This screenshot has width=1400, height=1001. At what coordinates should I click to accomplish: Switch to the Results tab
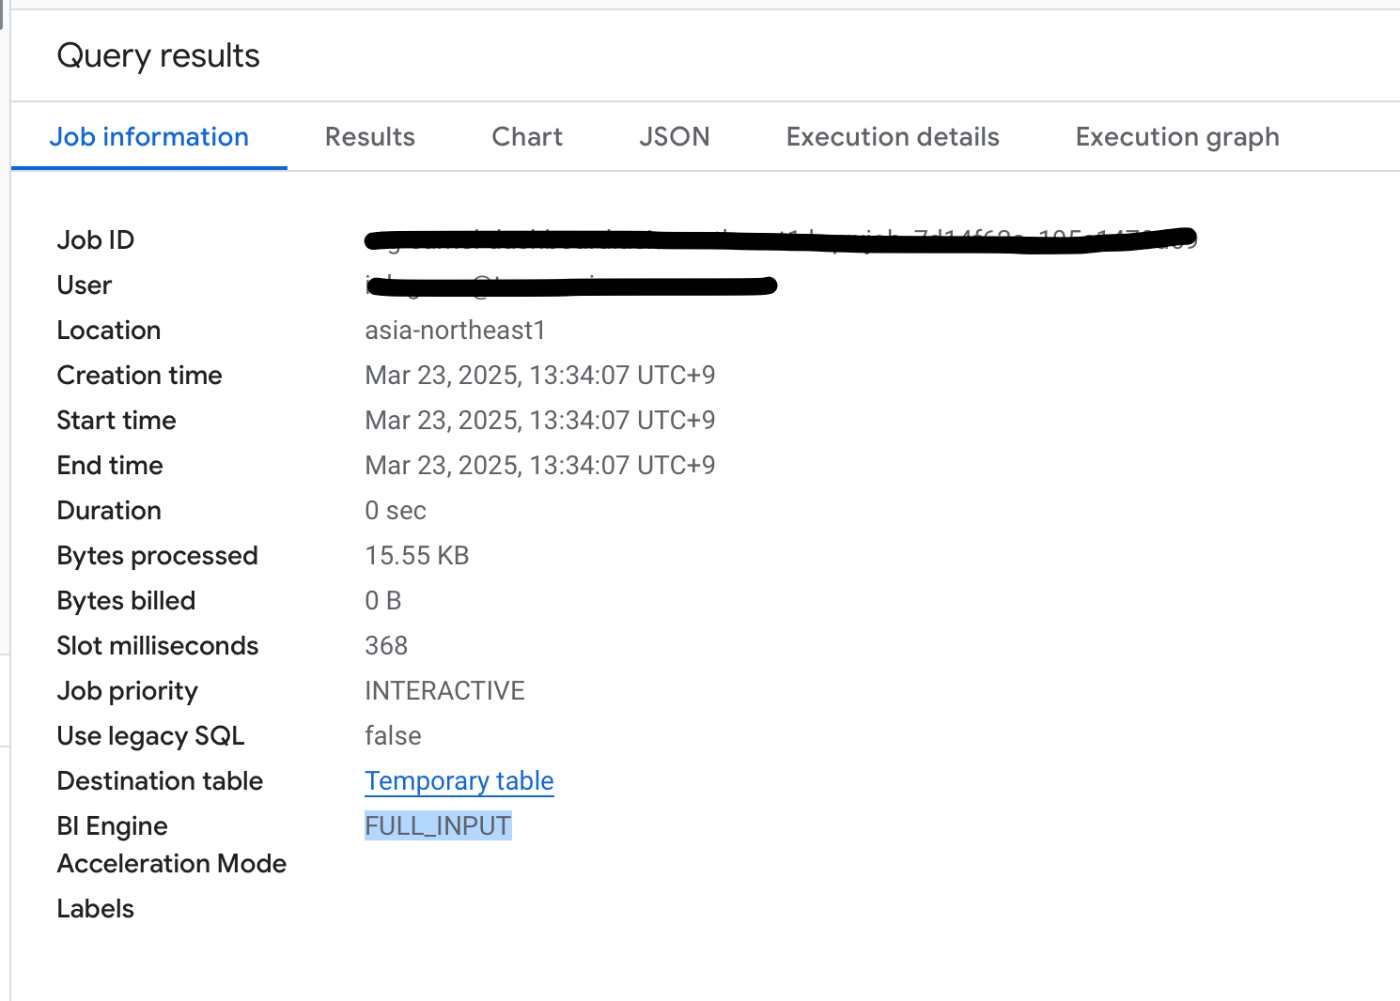[369, 137]
